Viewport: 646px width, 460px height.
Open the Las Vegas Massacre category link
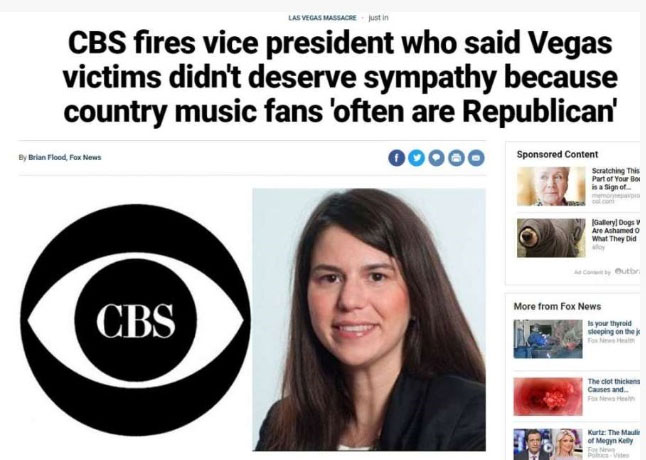[x=322, y=18]
